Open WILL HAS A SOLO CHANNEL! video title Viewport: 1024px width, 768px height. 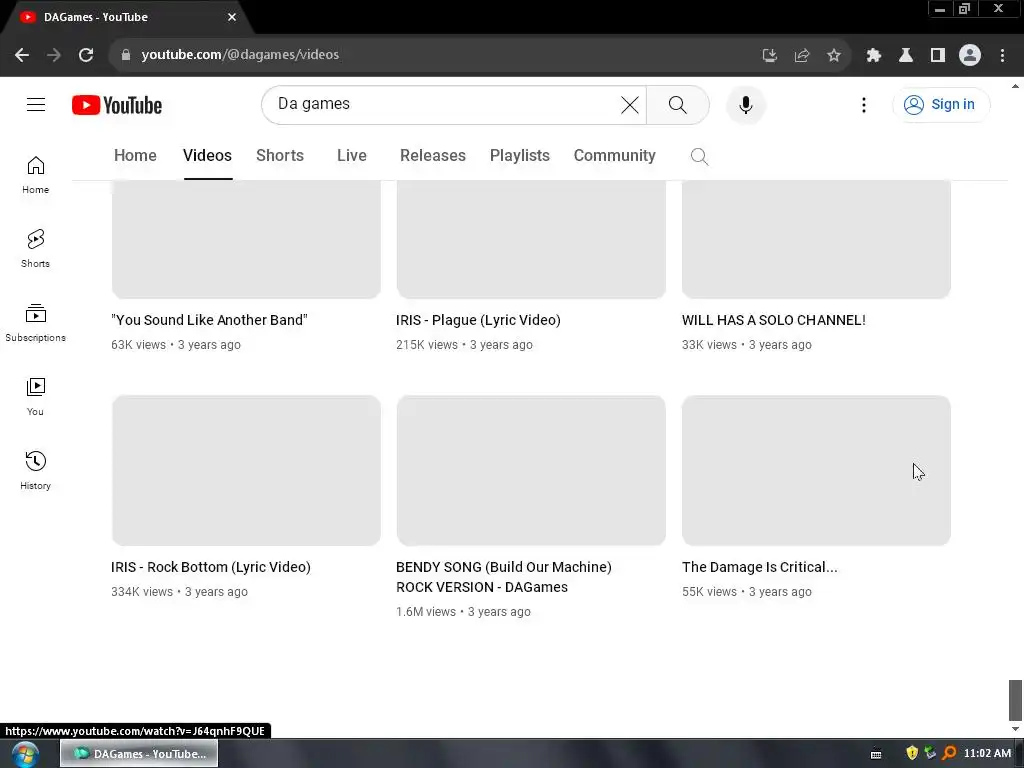(x=773, y=320)
